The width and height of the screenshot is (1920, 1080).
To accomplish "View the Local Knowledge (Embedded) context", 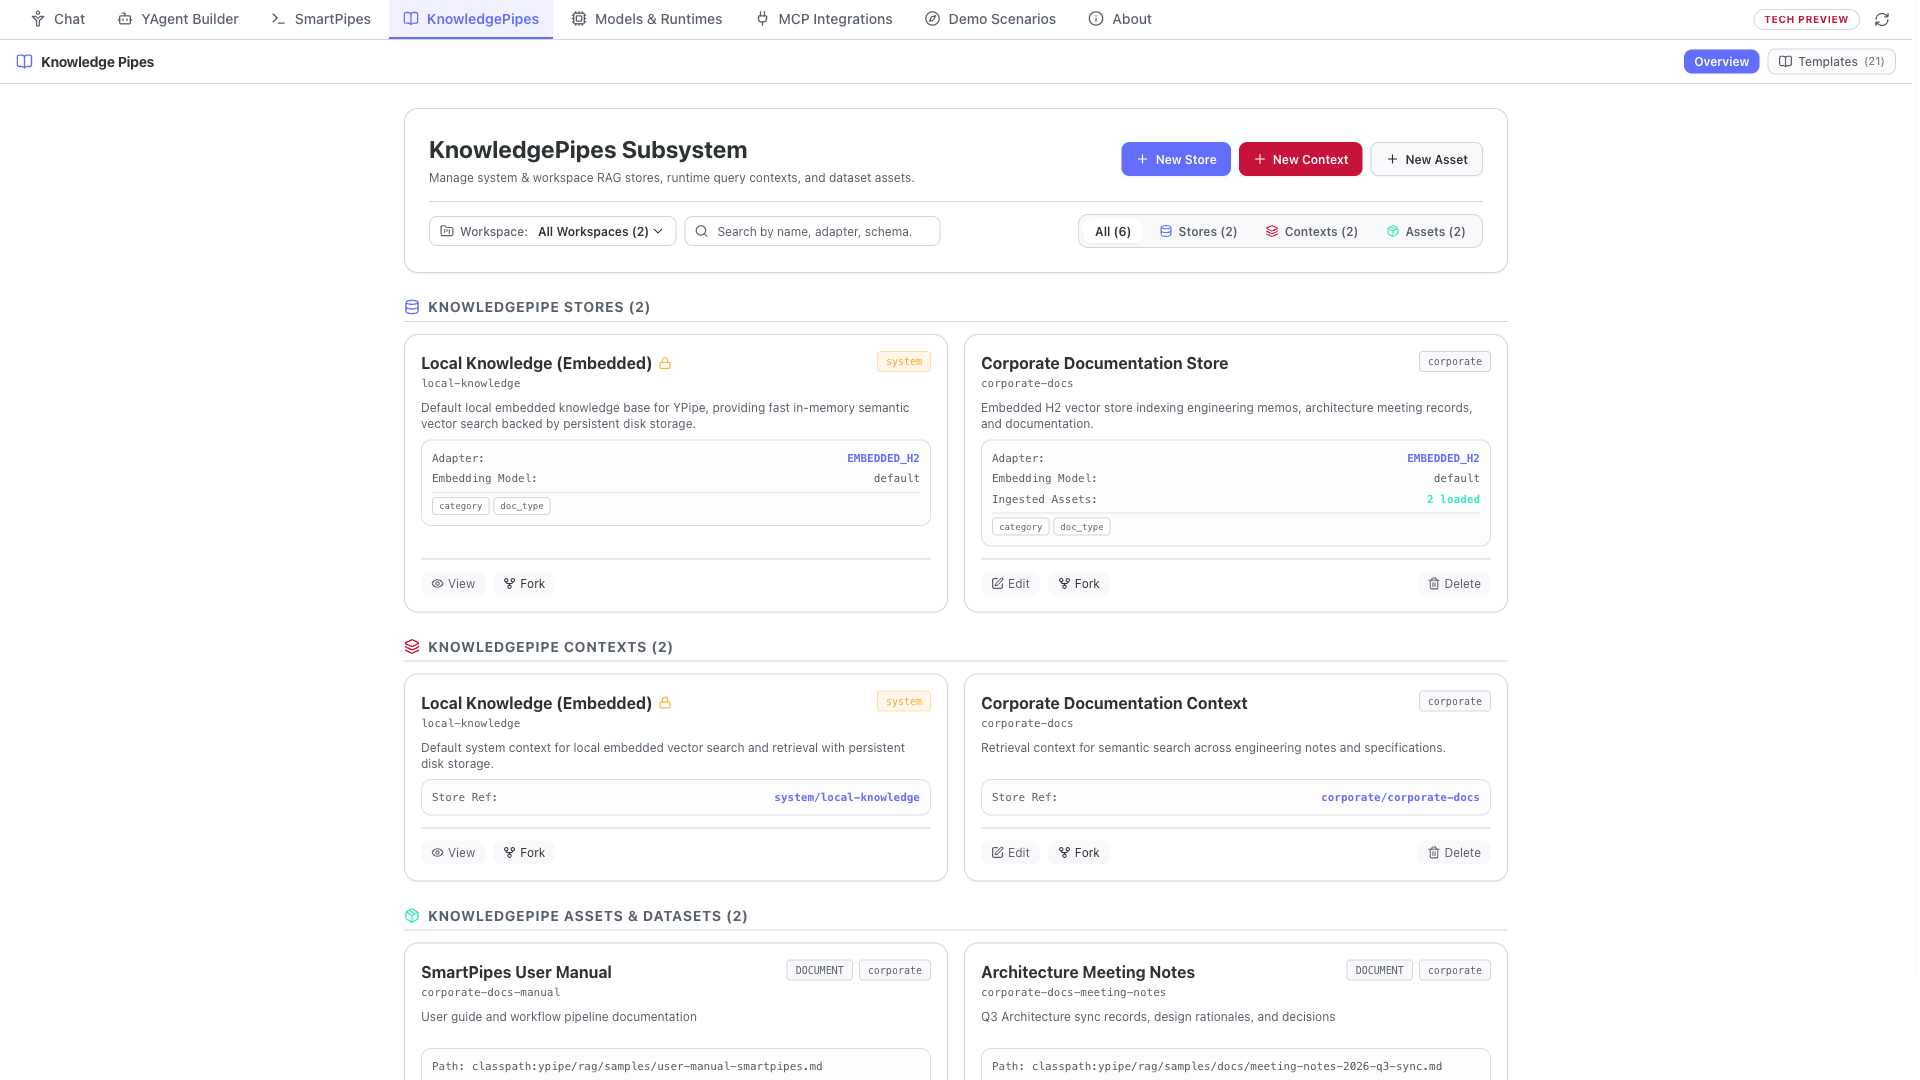I will tap(453, 853).
